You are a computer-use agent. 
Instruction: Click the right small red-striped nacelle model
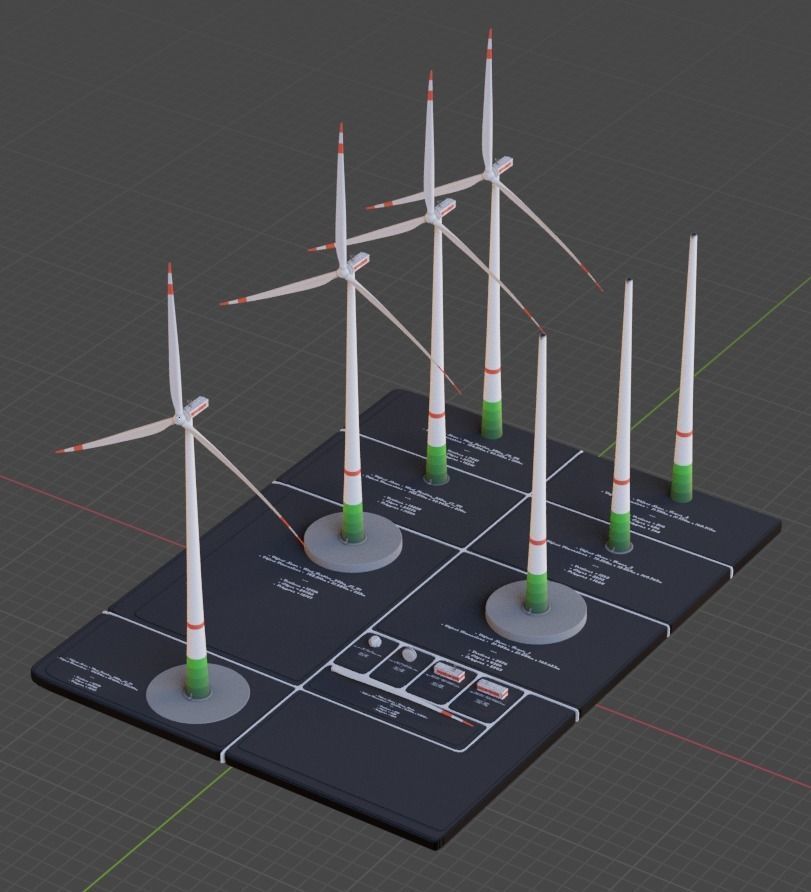point(492,688)
